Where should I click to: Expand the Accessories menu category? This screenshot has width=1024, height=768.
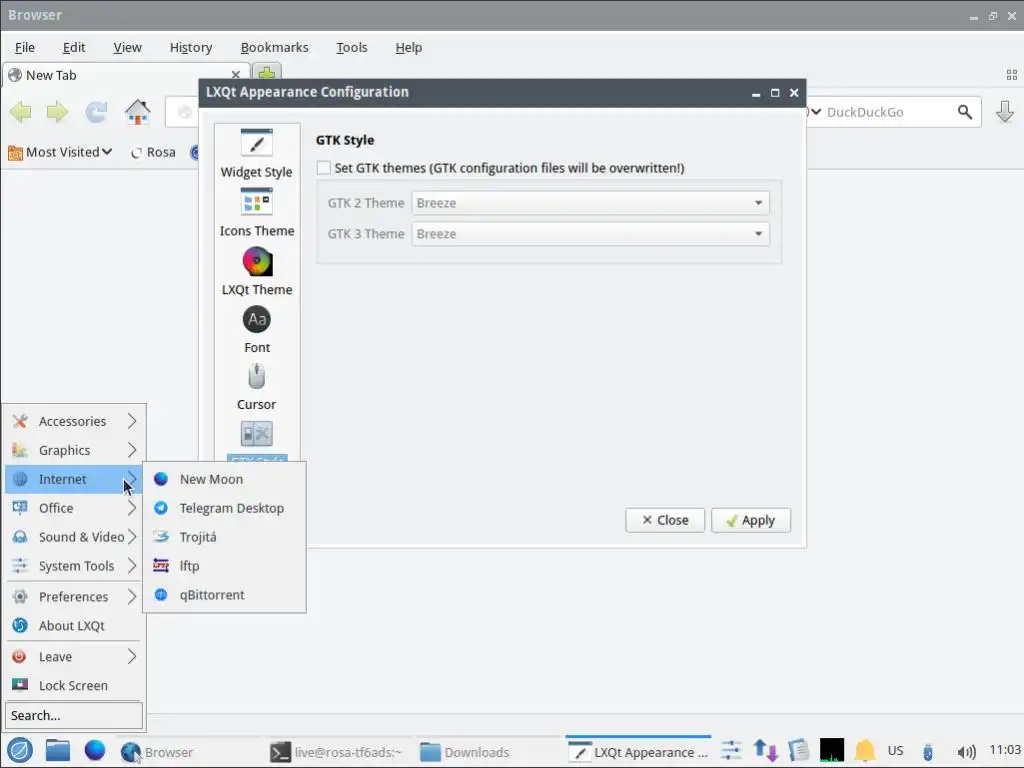pos(74,421)
